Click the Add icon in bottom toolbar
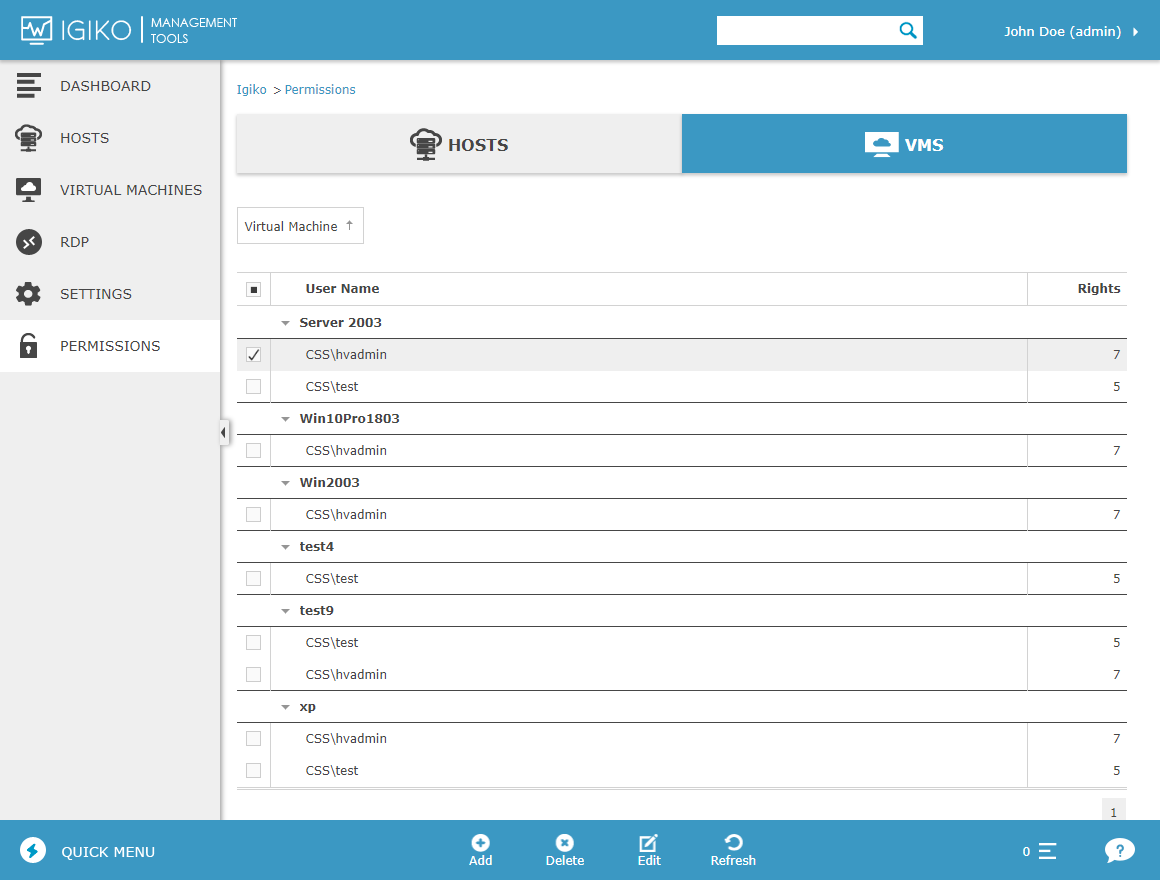The height and width of the screenshot is (880, 1160). tap(480, 843)
